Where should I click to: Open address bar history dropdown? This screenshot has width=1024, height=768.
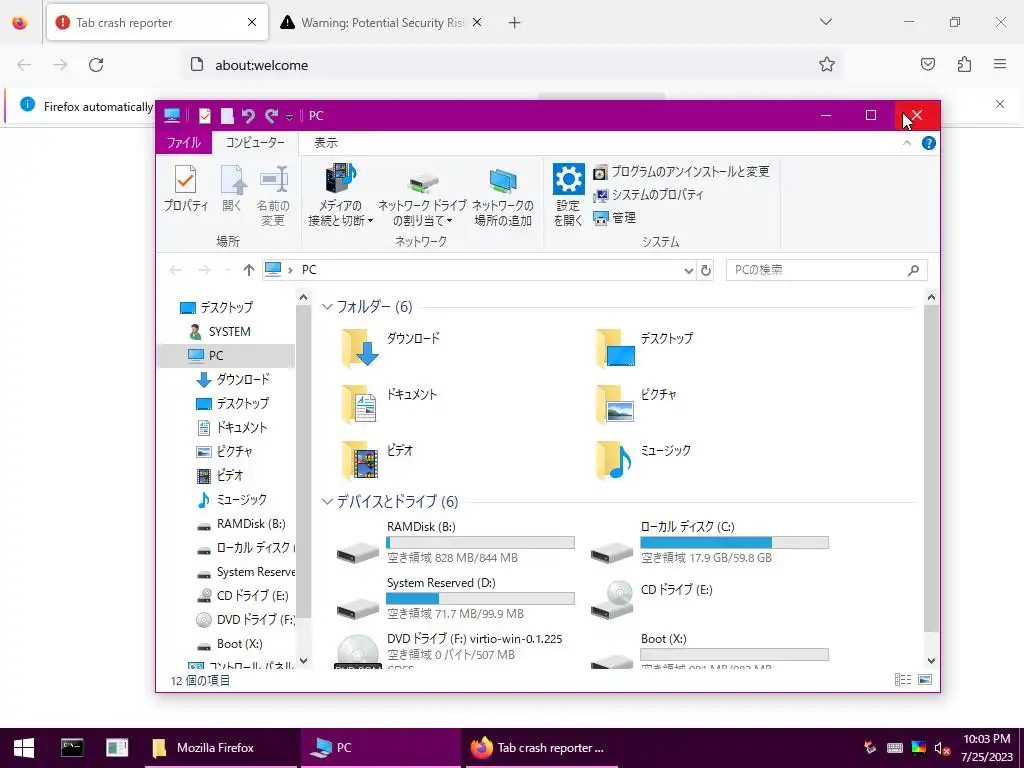click(x=688, y=270)
